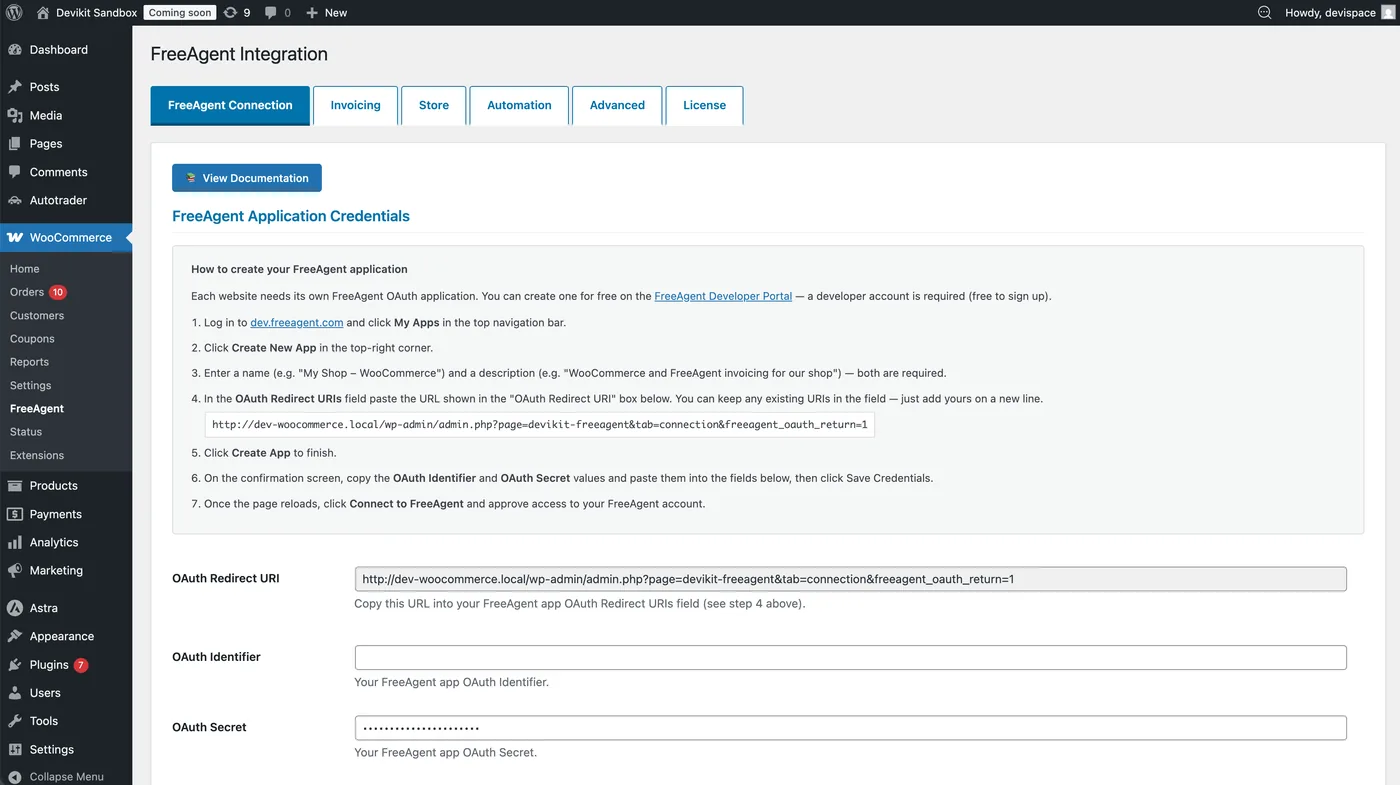Click the OAuth Identifier input field

pos(850,657)
